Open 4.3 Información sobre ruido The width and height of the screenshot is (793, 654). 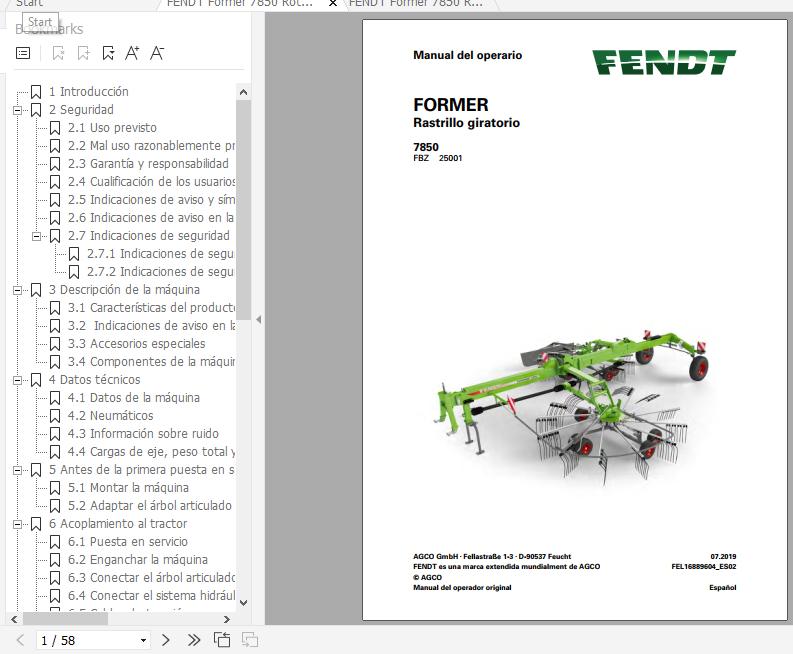point(143,434)
